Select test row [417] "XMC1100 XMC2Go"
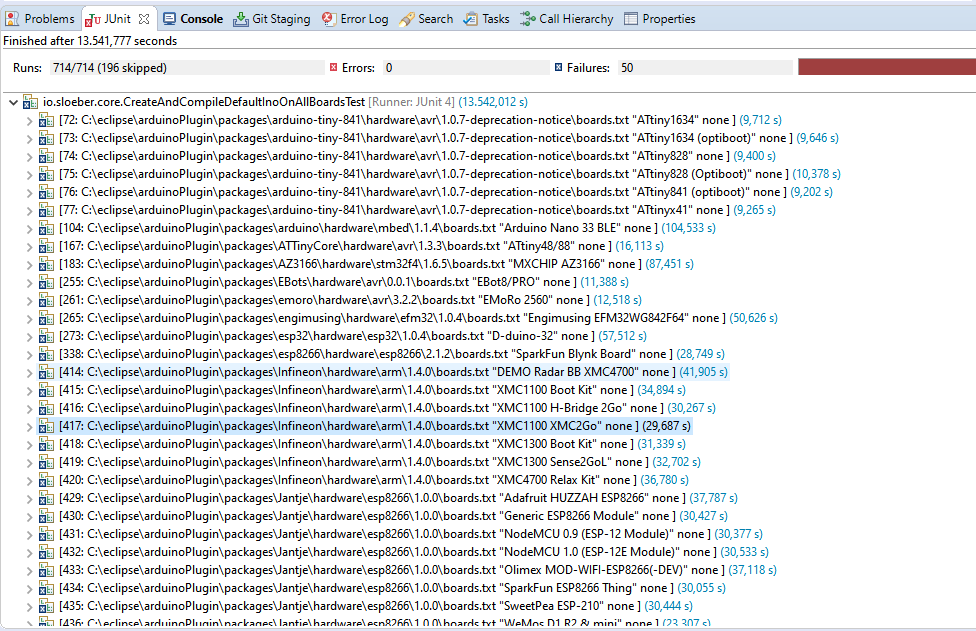976x631 pixels. pyautogui.click(x=375, y=427)
